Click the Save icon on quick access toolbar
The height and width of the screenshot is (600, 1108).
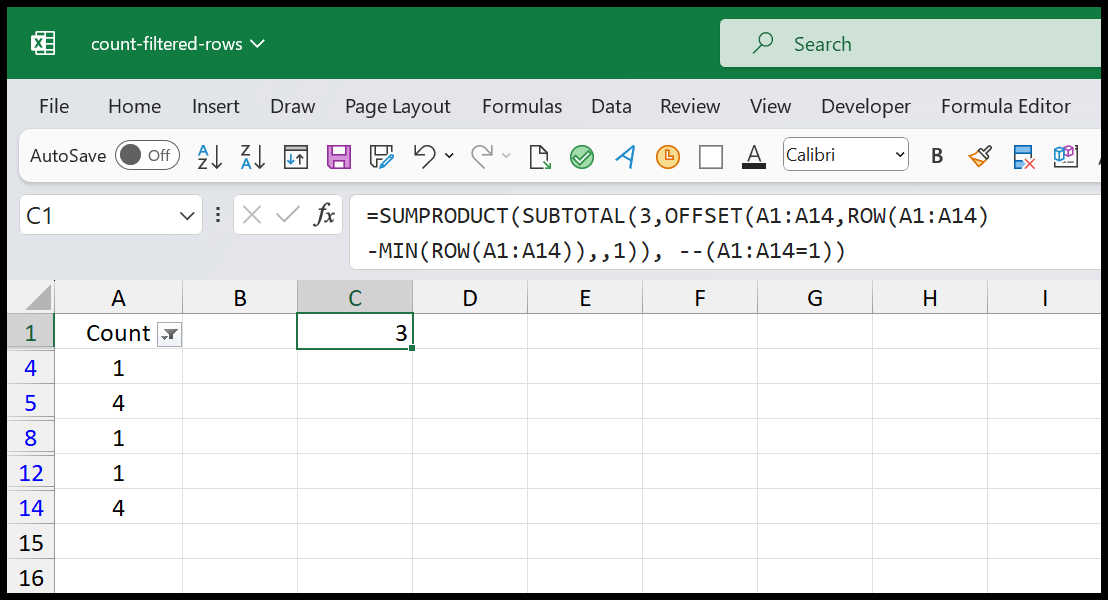(x=339, y=156)
